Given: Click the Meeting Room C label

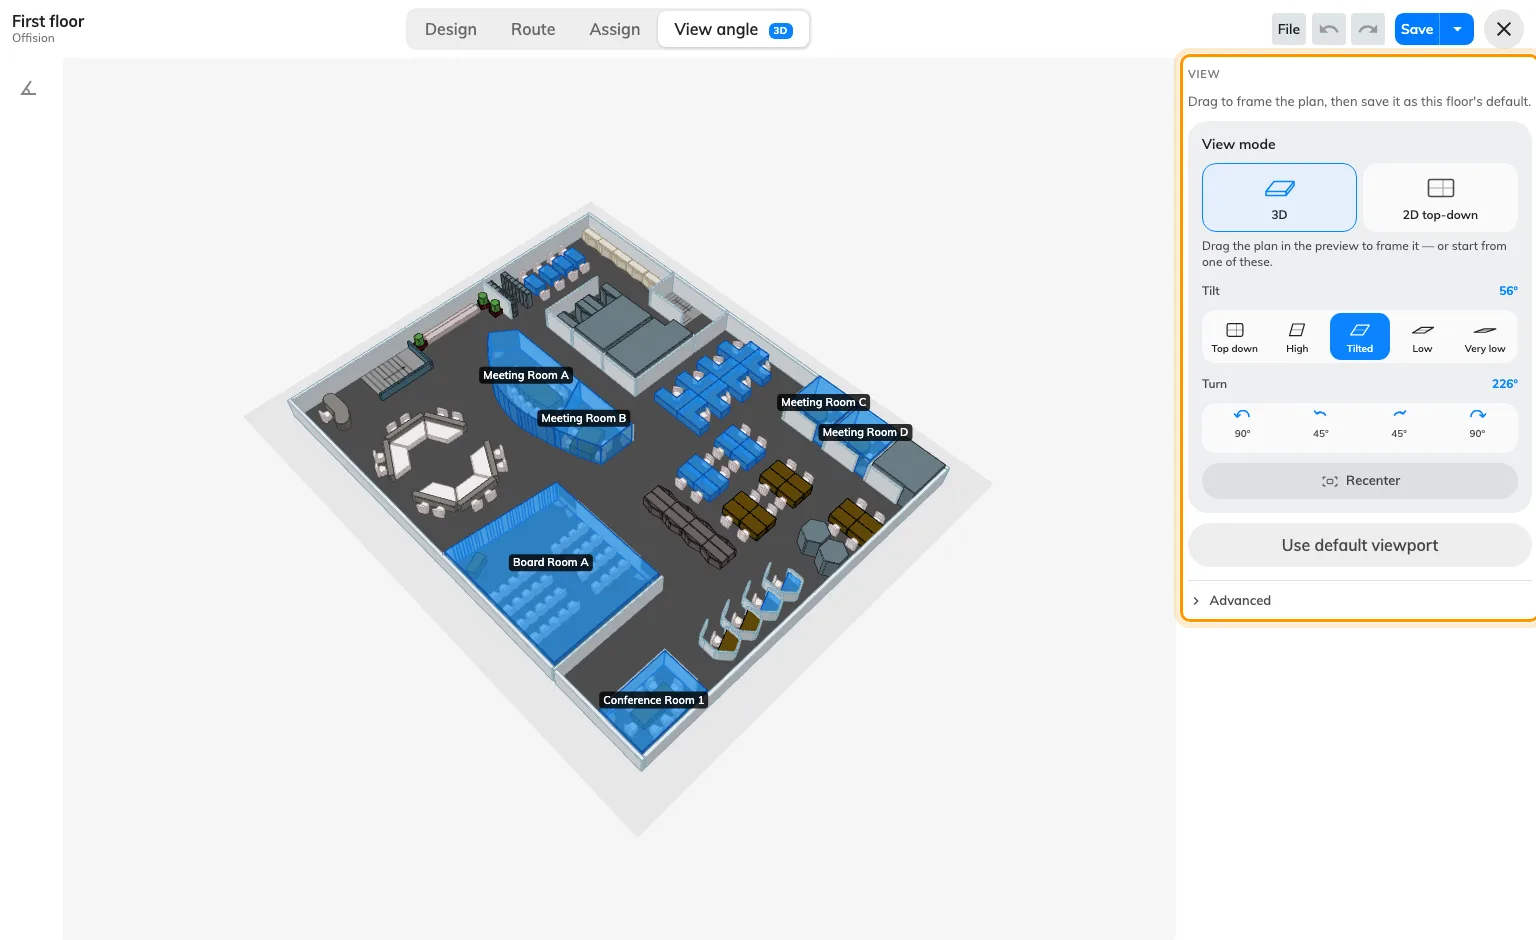Looking at the screenshot, I should (x=824, y=403).
